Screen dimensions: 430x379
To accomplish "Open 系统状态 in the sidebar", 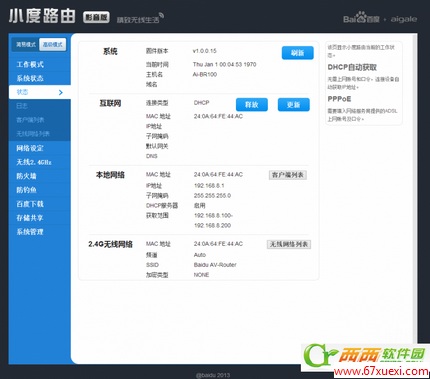I will [x=30, y=78].
